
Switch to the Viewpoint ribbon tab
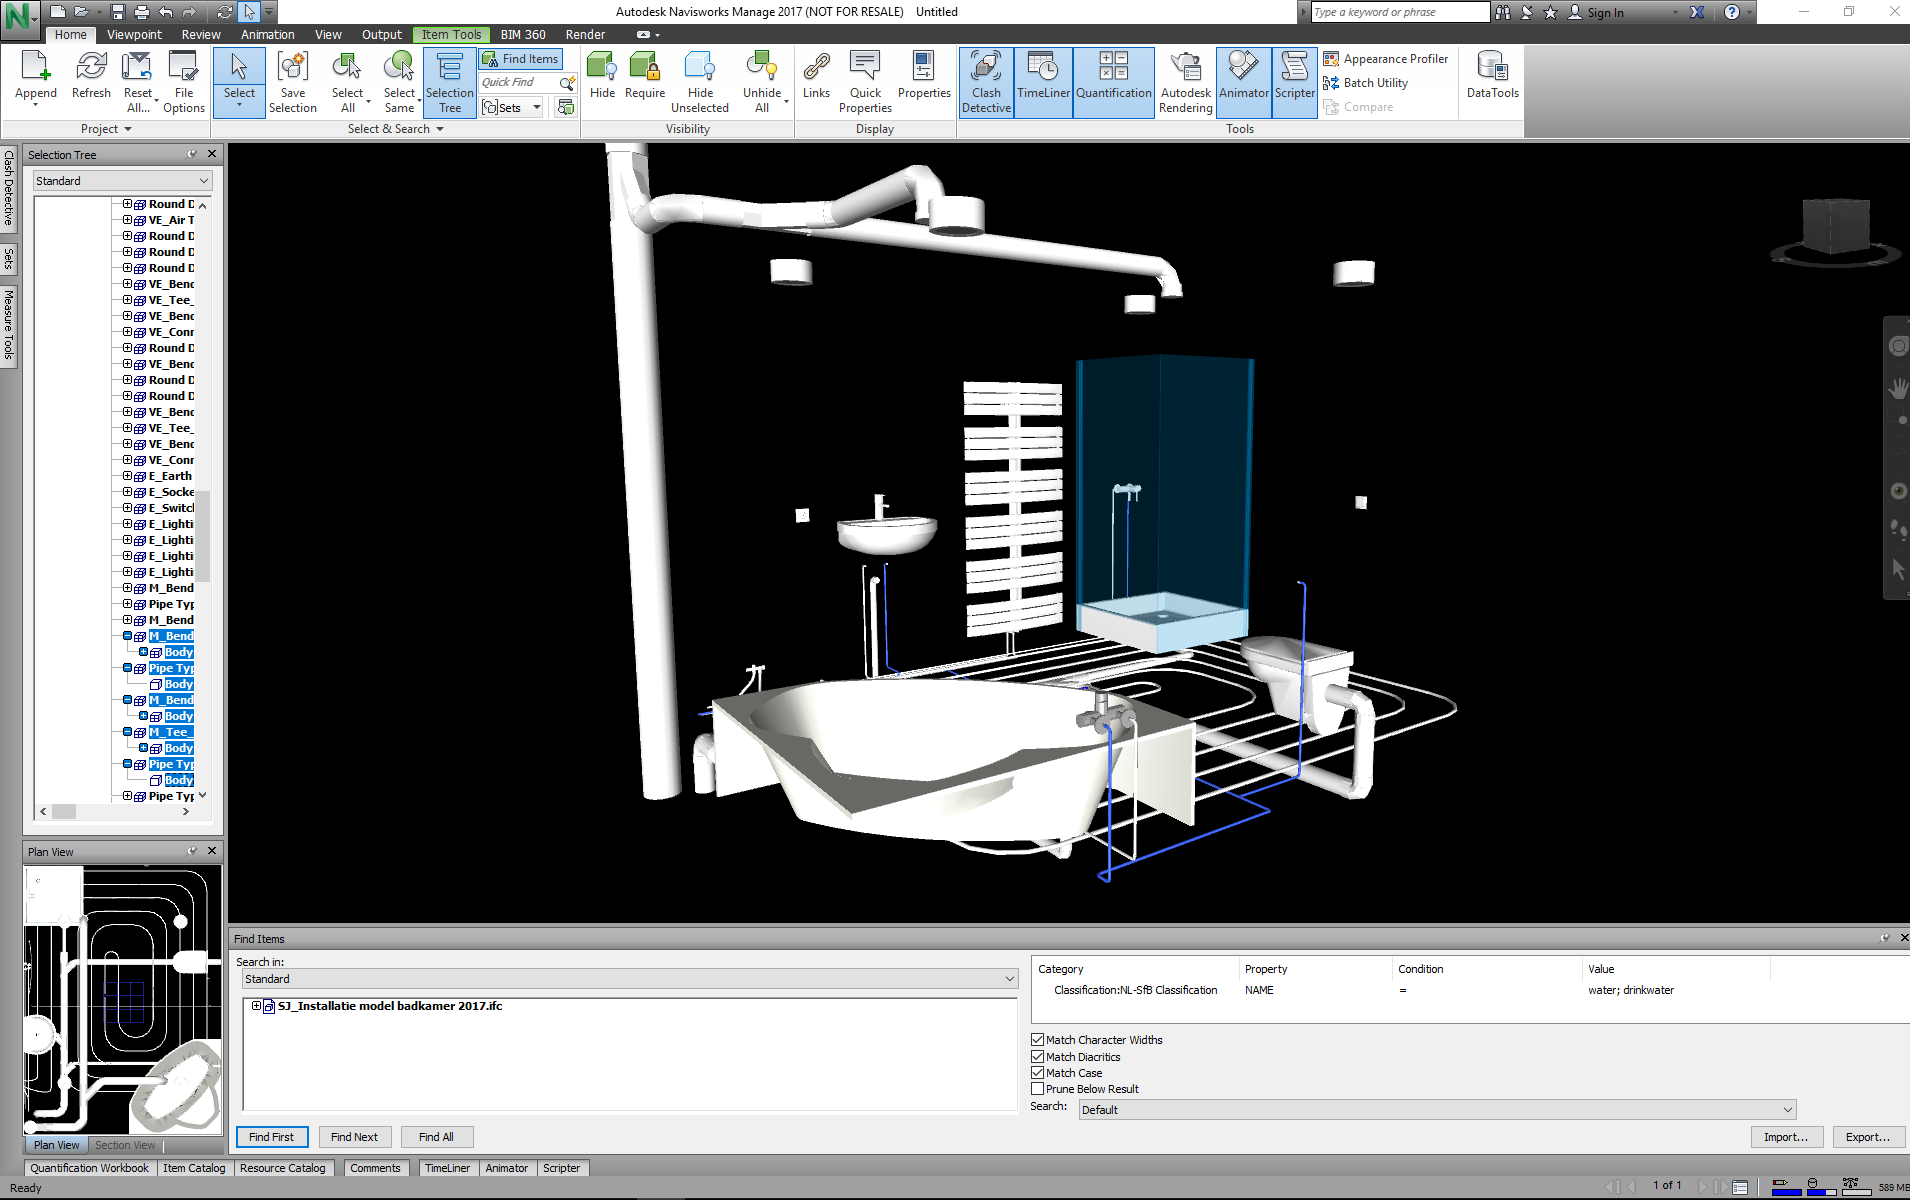click(x=134, y=34)
